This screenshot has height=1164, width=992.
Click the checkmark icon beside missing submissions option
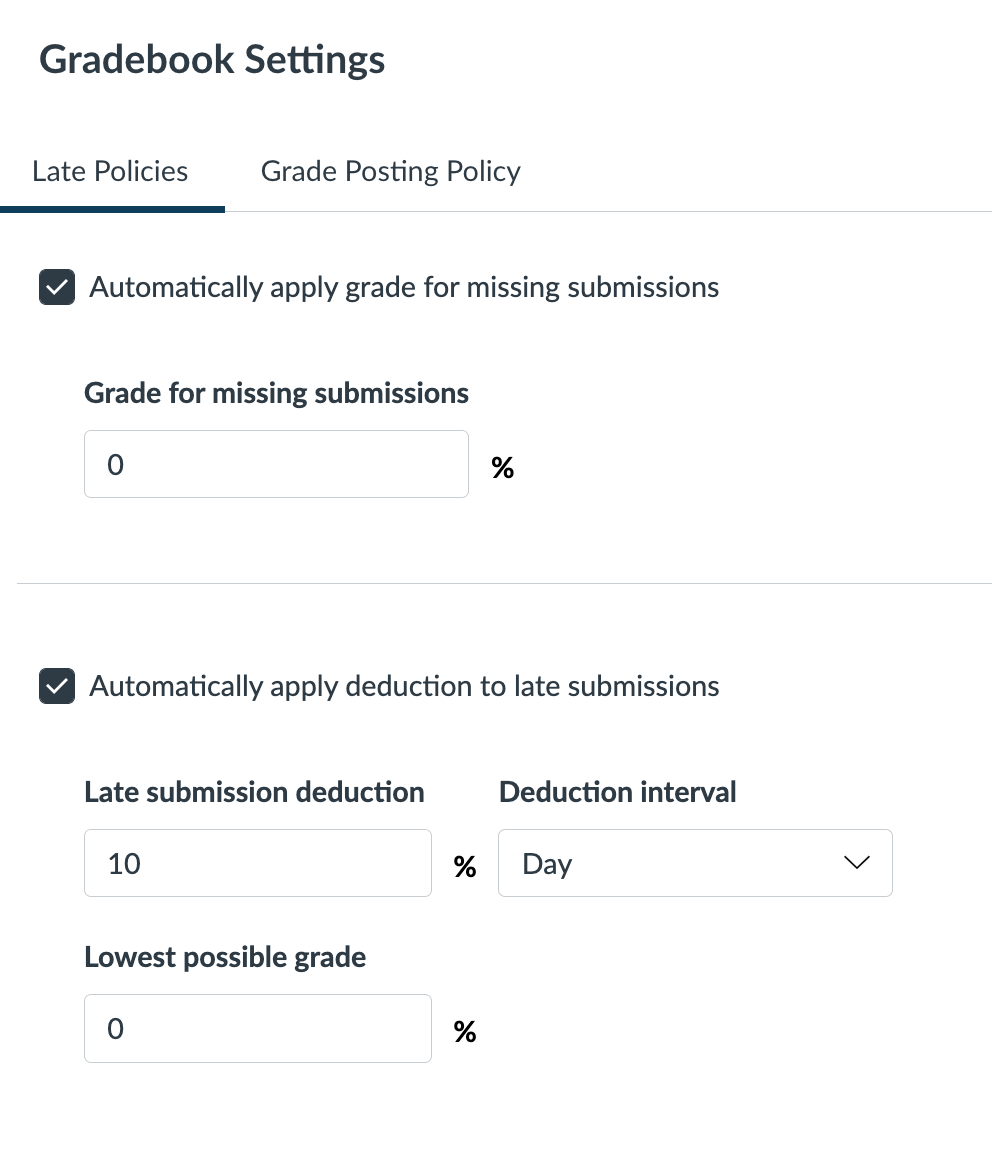pos(57,287)
